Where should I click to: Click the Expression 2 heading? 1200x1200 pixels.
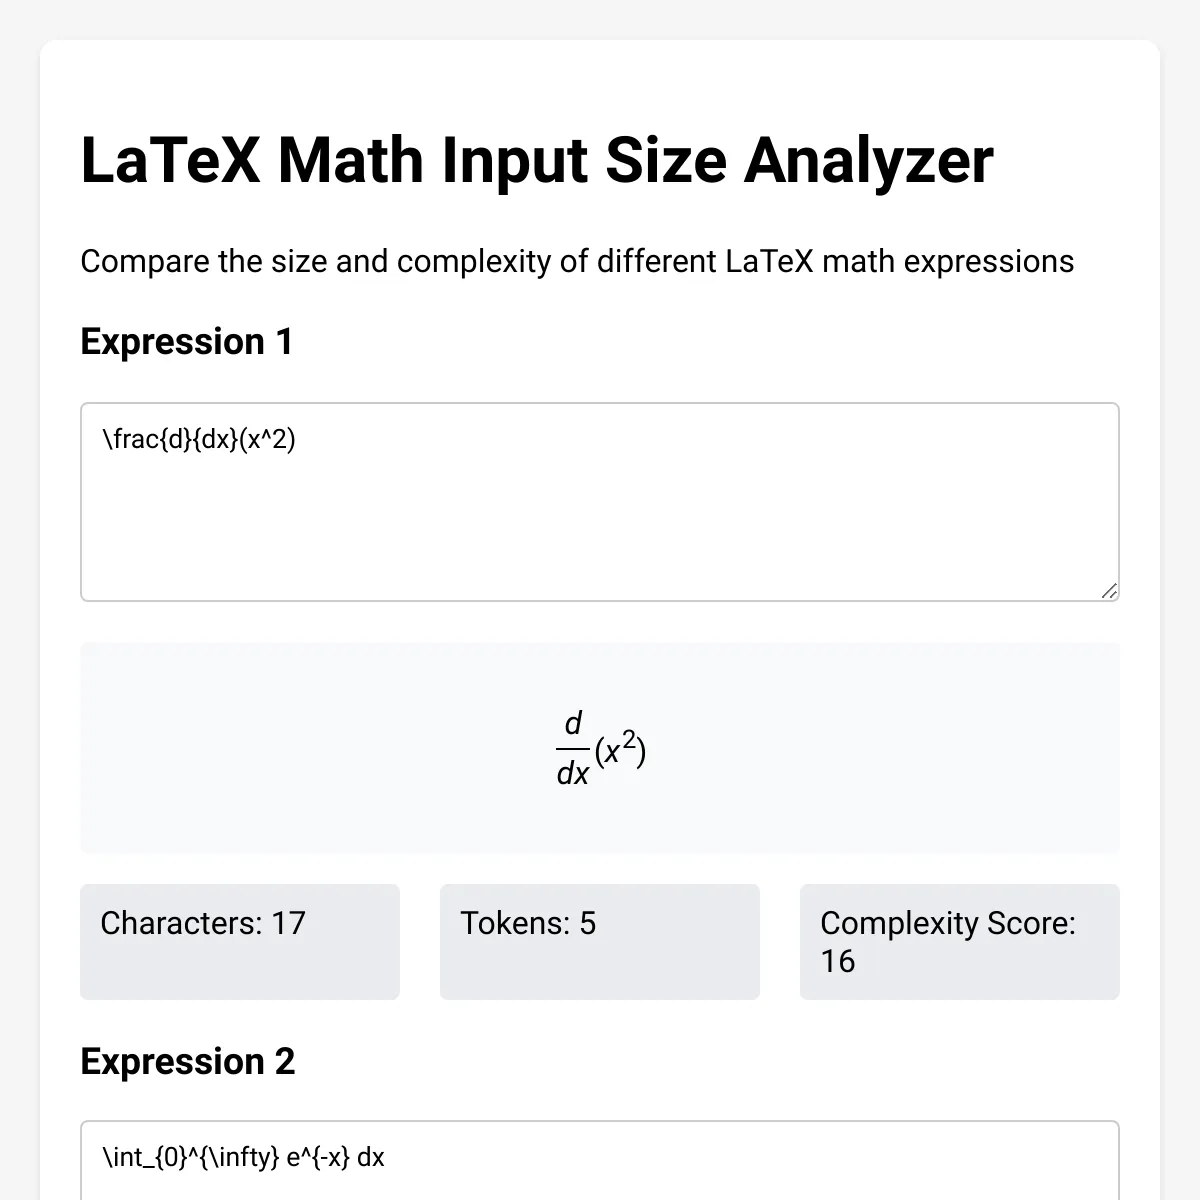pos(188,1062)
